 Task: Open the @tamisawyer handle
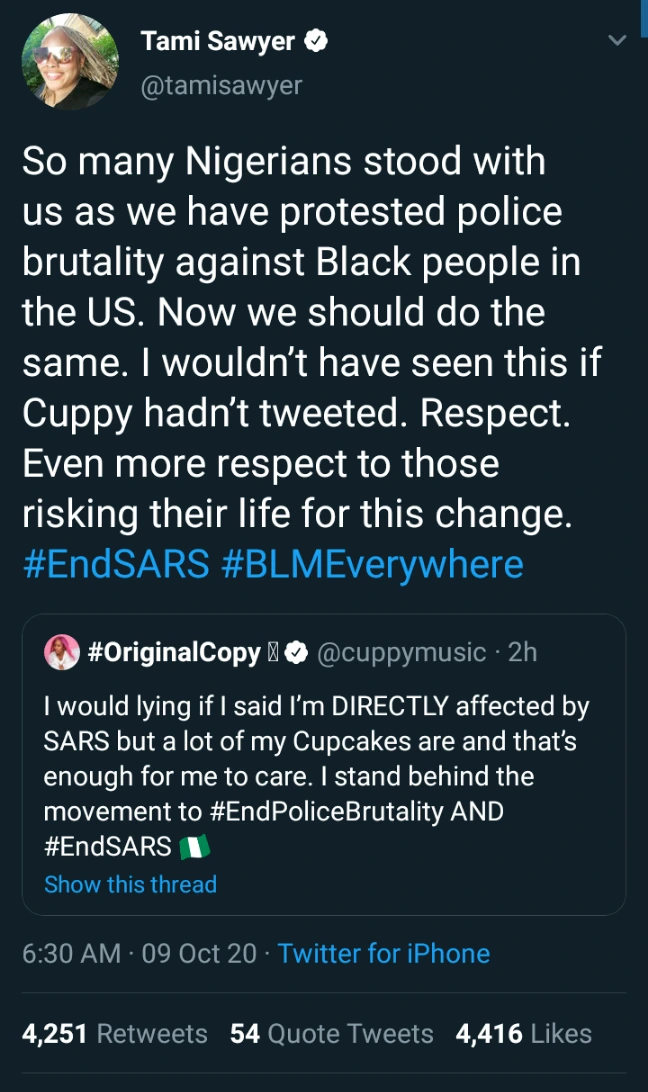click(x=221, y=86)
